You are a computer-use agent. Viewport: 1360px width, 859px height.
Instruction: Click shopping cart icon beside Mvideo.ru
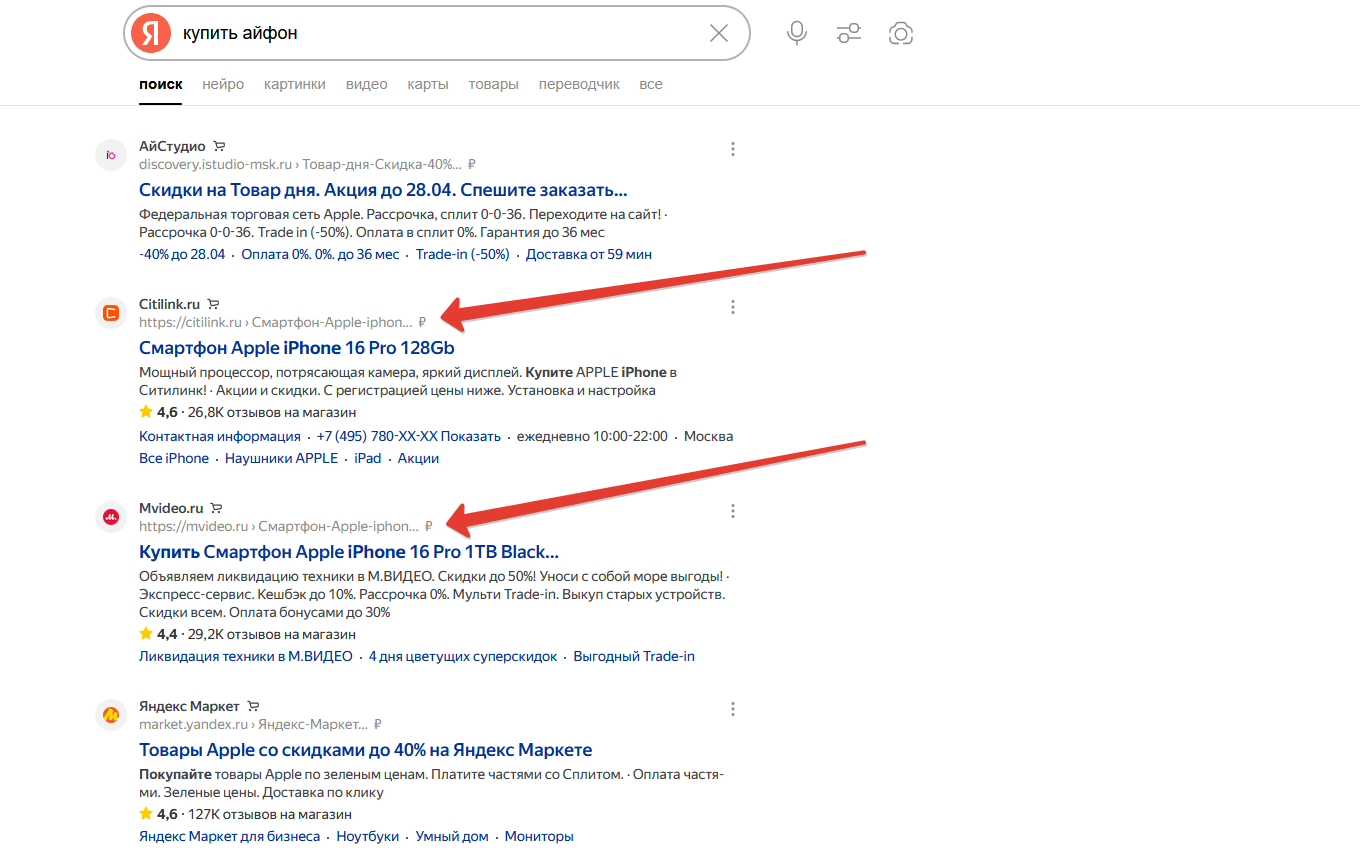click(x=216, y=508)
